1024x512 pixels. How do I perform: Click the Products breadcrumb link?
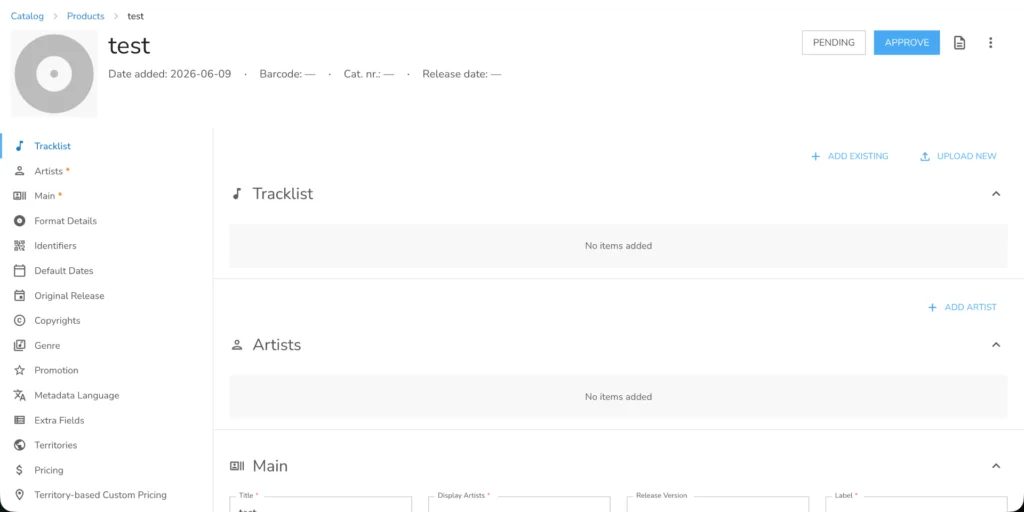(86, 16)
